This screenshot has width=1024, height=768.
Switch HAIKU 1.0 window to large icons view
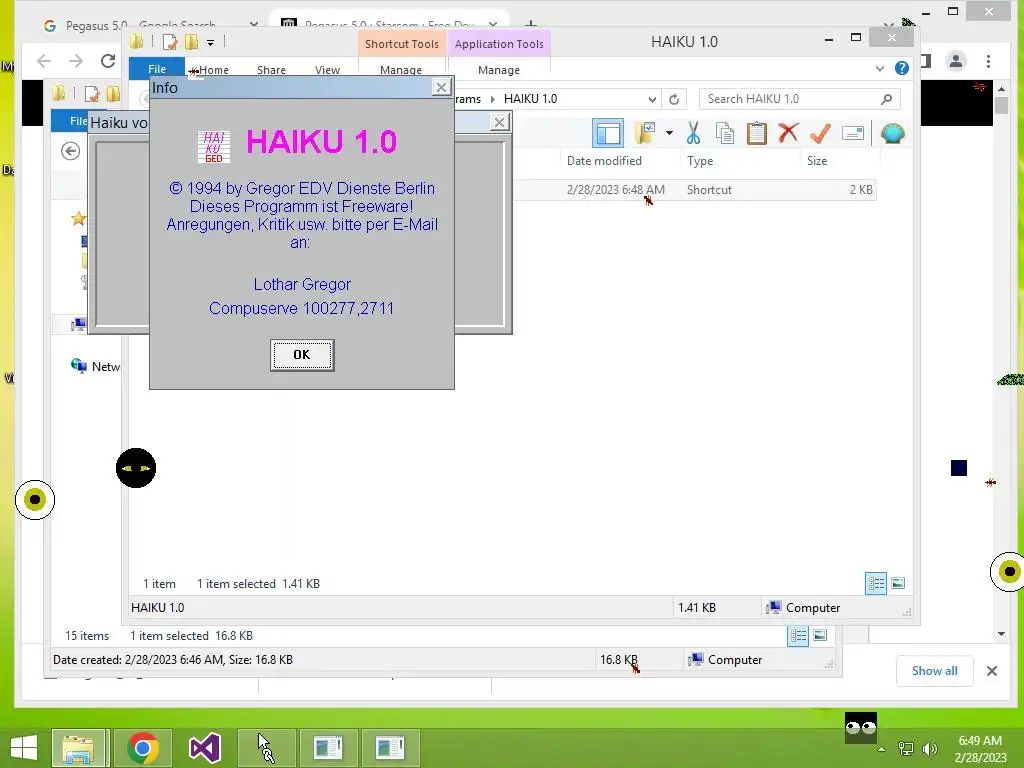coord(898,583)
